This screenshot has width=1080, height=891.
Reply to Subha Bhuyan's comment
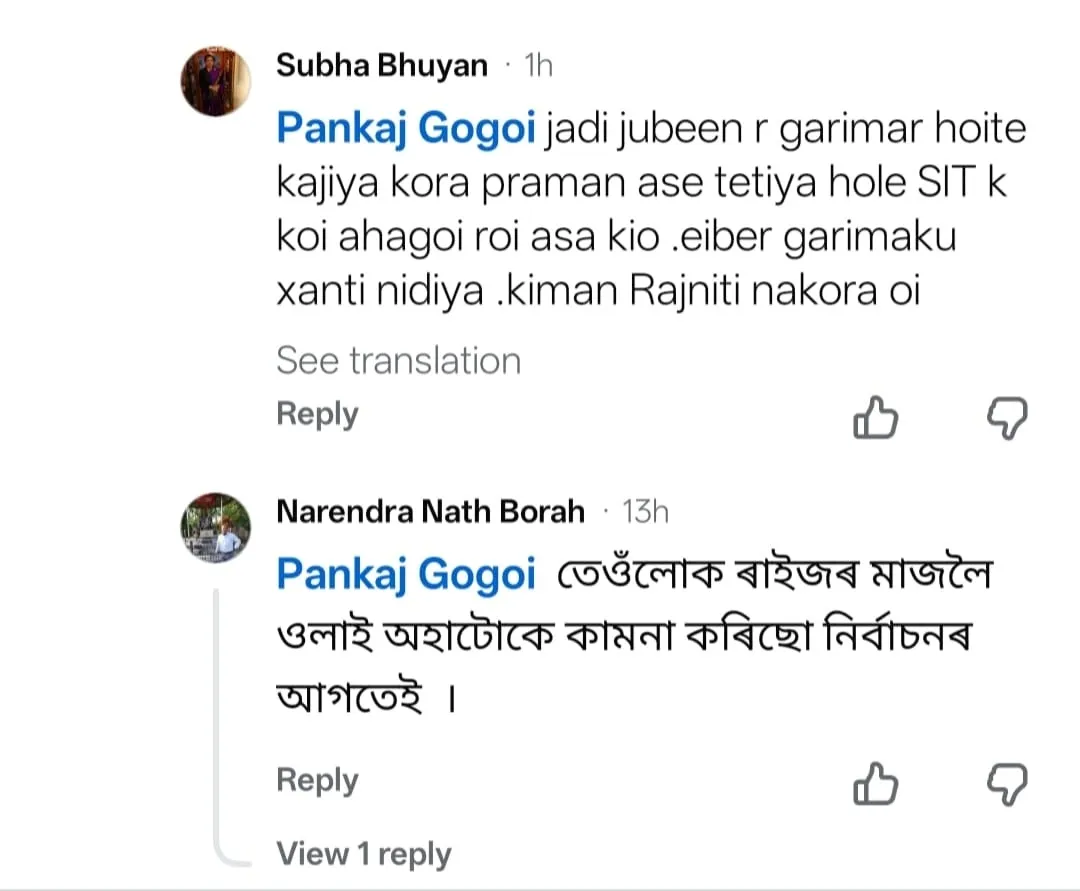point(317,413)
